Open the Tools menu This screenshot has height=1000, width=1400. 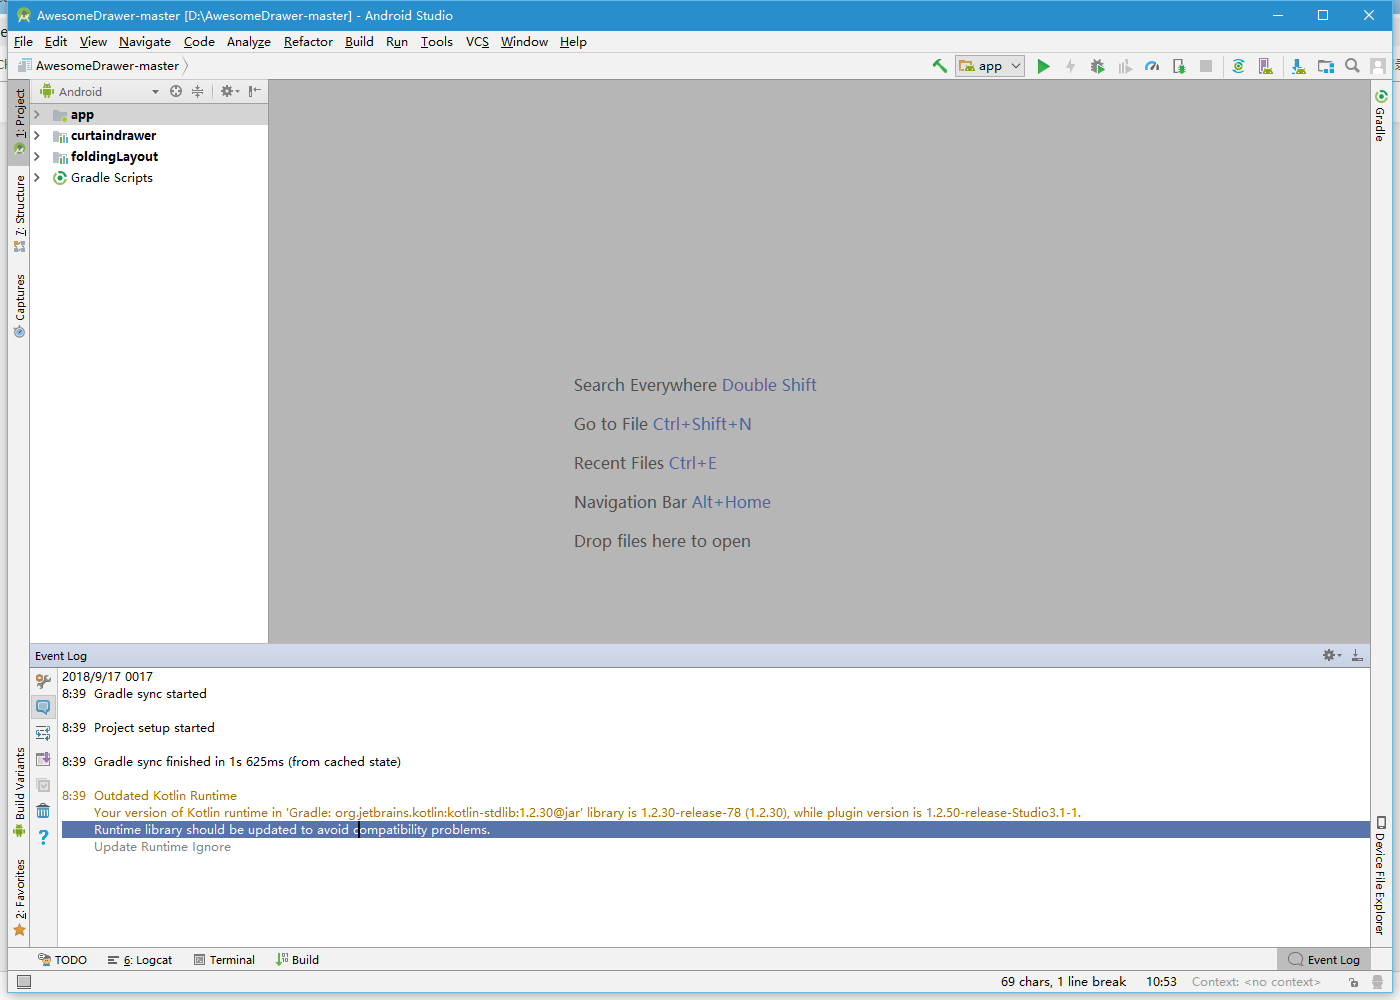pos(436,42)
